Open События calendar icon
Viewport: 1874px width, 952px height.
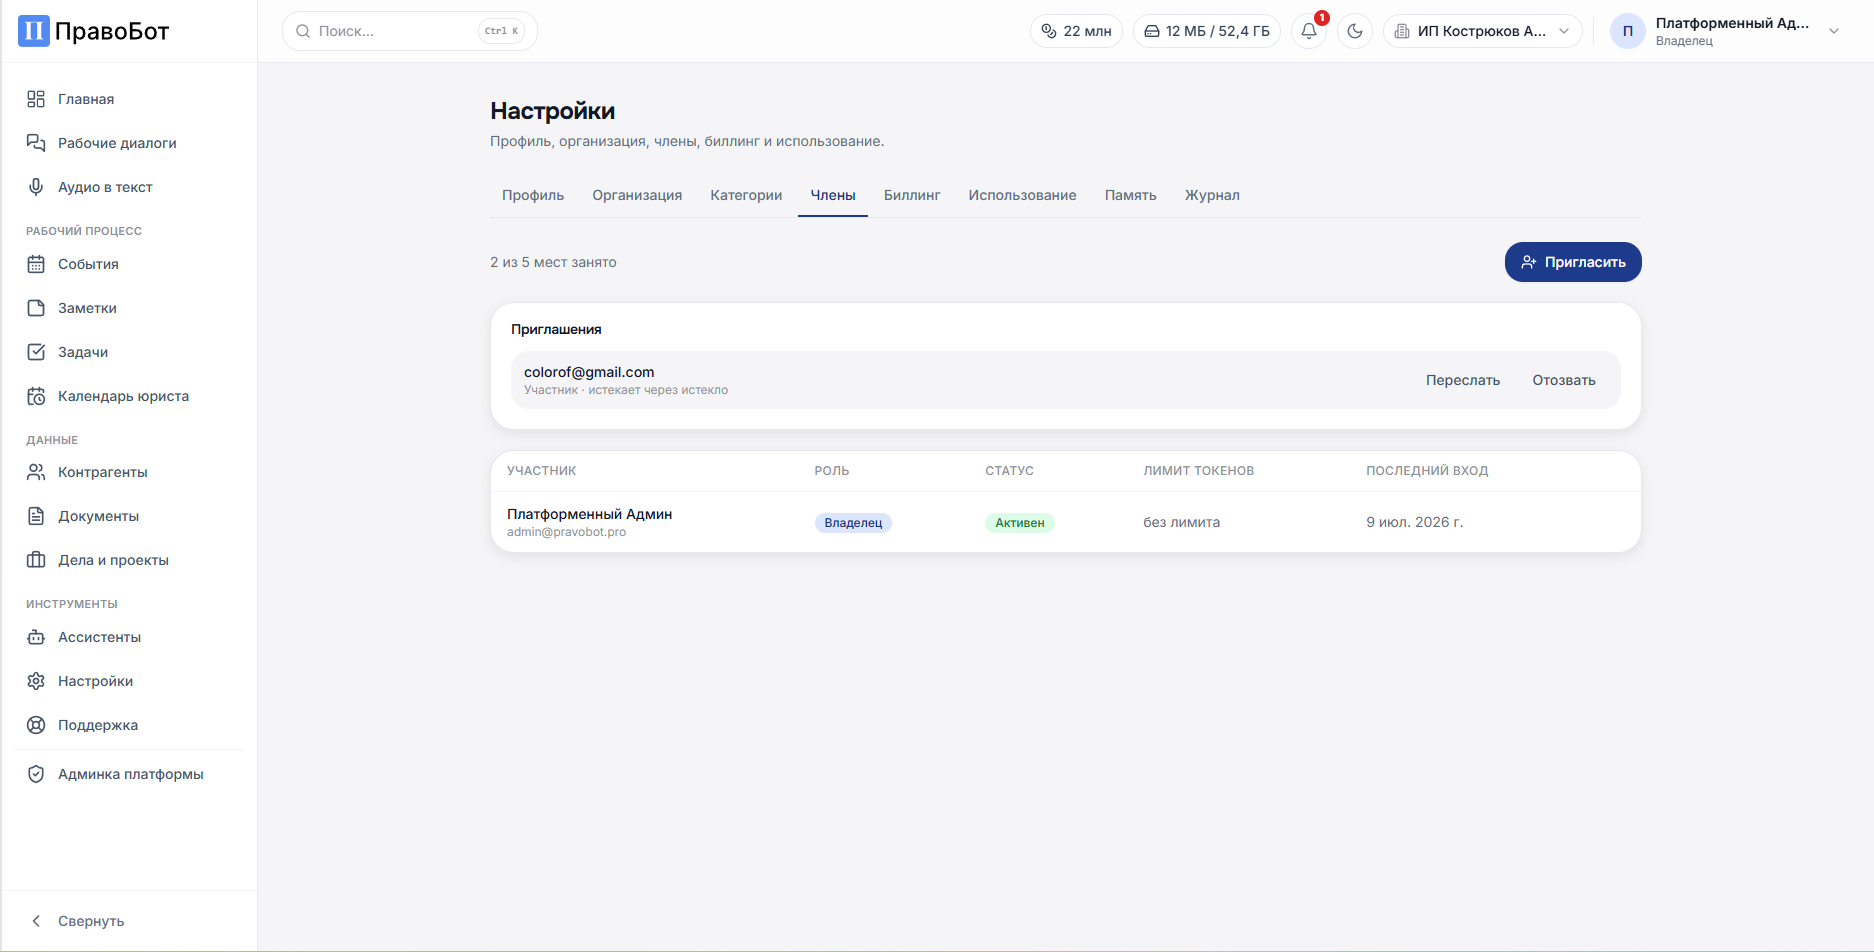36,264
